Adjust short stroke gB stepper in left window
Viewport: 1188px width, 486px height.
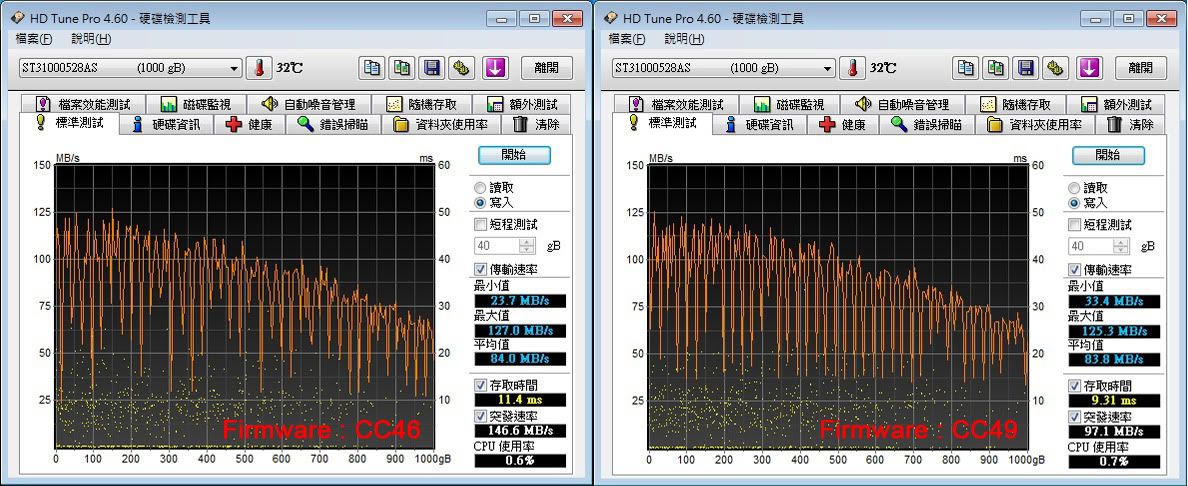(x=527, y=246)
